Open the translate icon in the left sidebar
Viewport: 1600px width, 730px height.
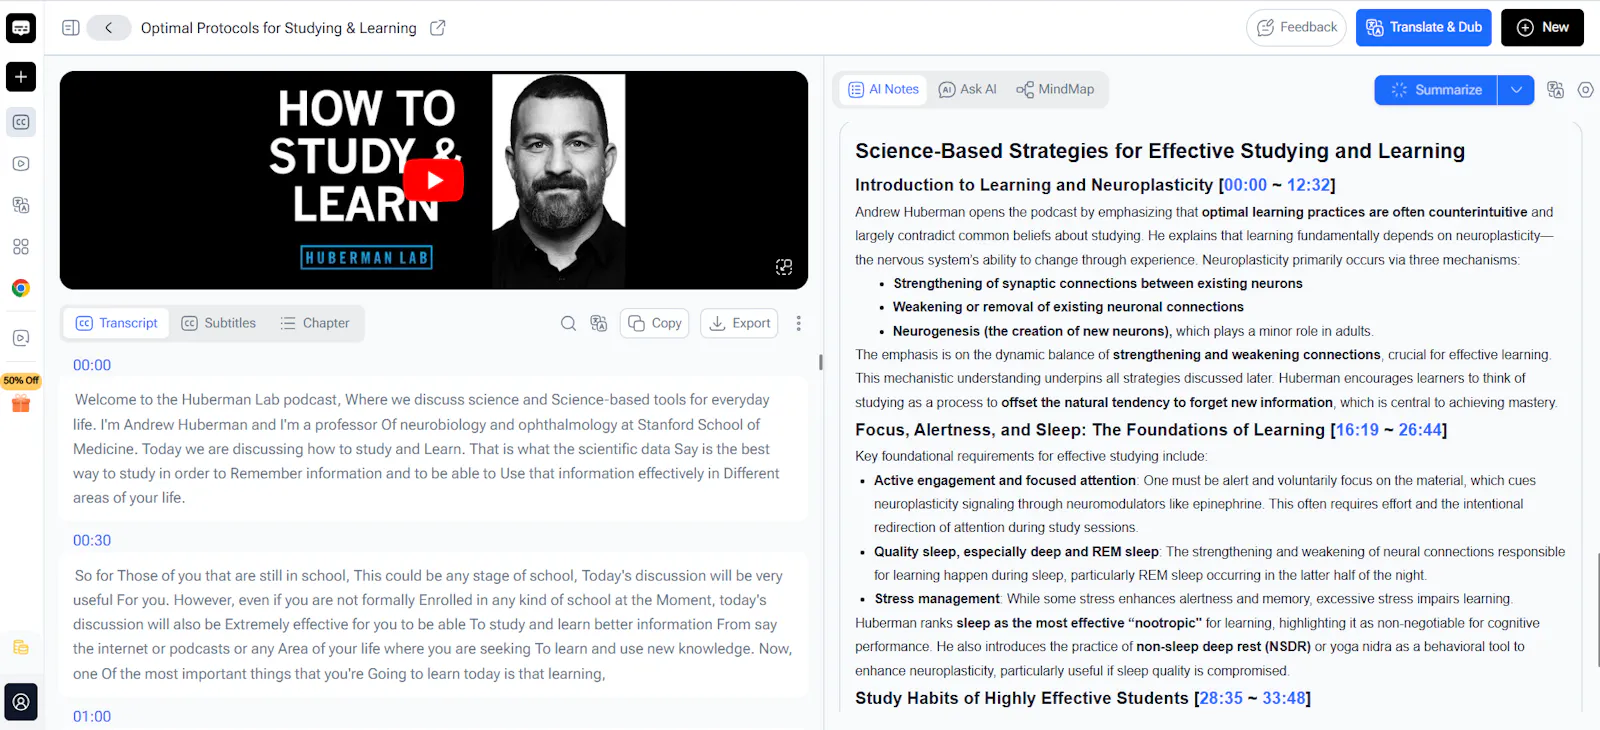click(21, 205)
